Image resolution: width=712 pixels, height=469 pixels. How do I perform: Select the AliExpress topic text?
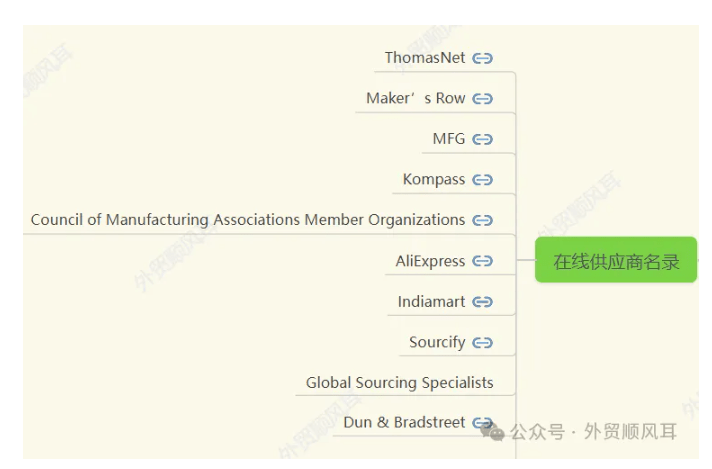(430, 262)
